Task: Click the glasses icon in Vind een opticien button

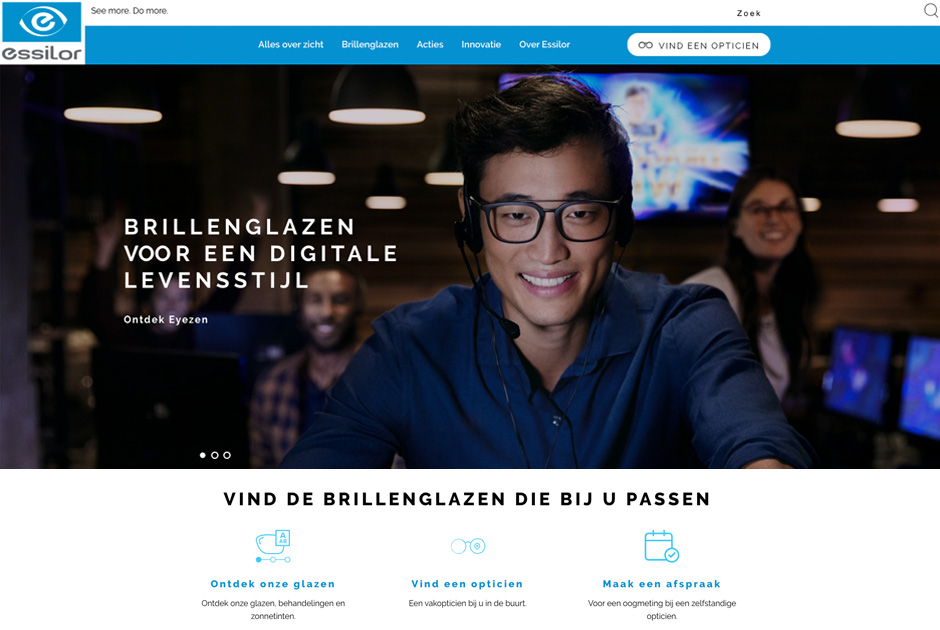Action: (645, 45)
